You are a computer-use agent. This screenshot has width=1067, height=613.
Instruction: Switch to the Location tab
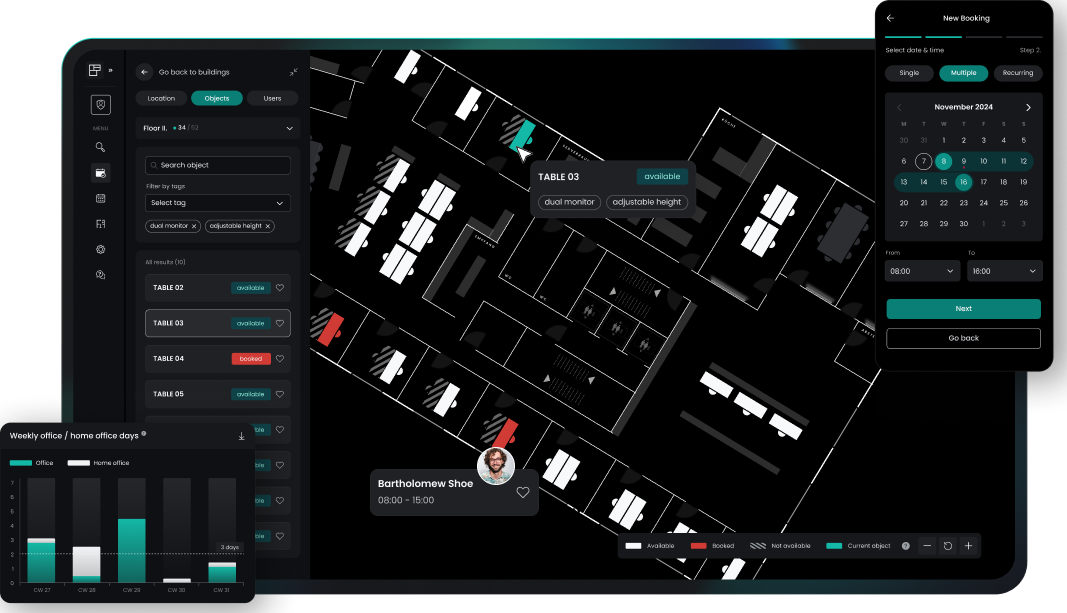click(x=161, y=99)
